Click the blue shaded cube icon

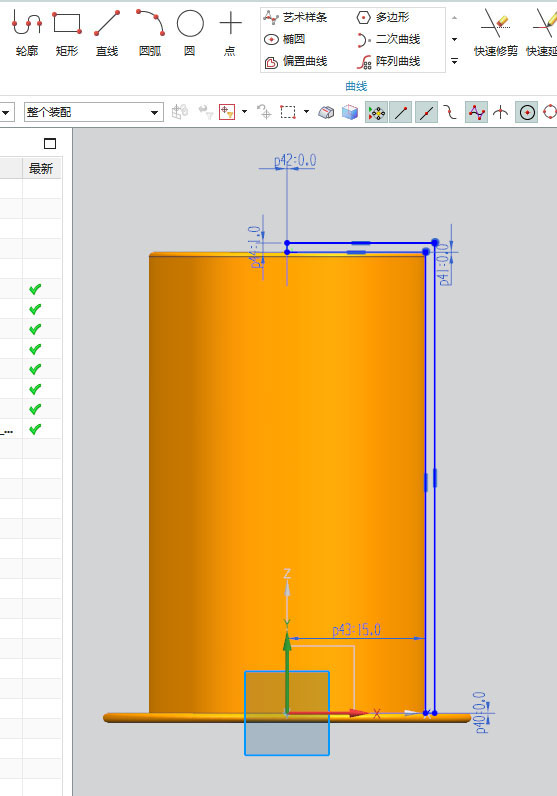[x=350, y=112]
